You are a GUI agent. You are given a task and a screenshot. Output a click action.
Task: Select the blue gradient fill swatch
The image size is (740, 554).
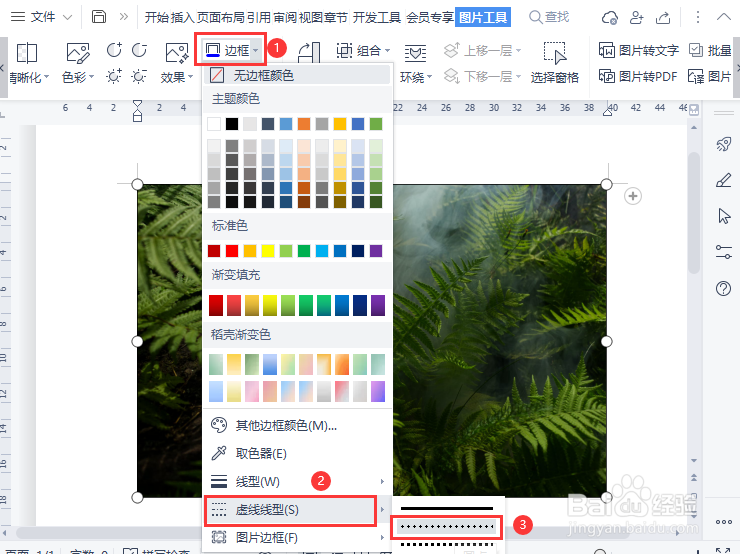pyautogui.click(x=342, y=305)
